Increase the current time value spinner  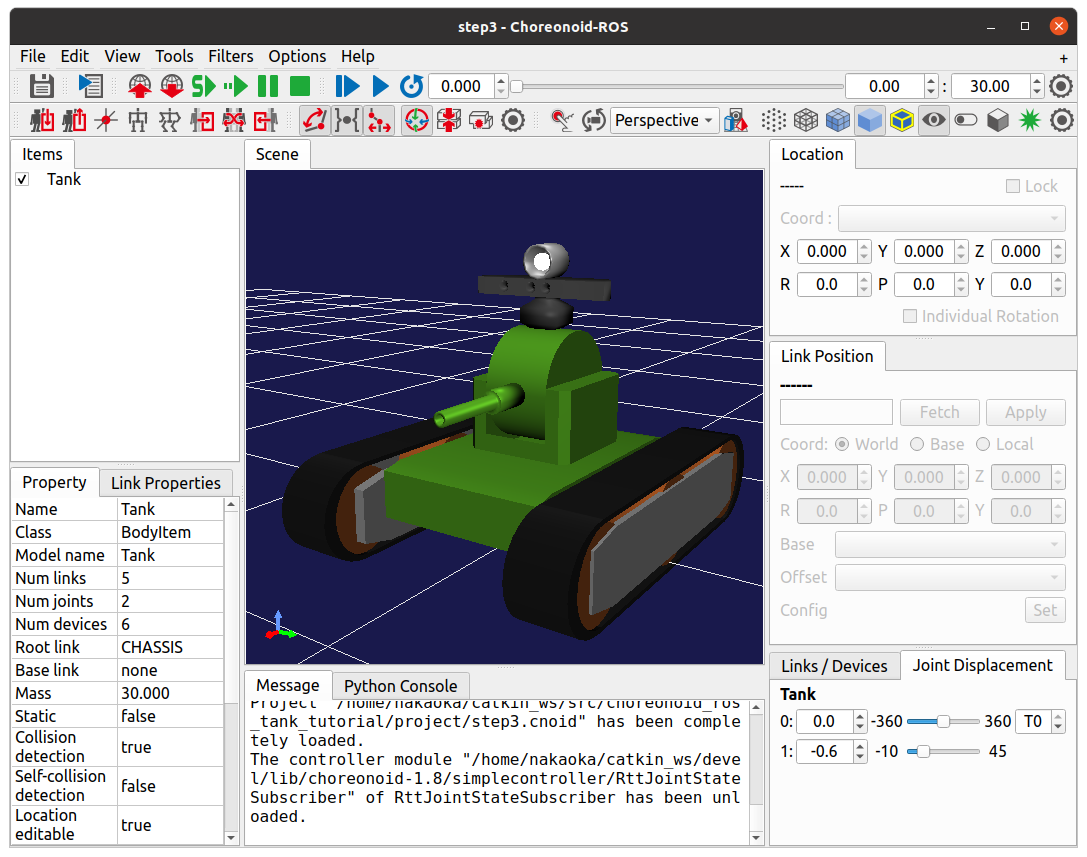point(501,81)
